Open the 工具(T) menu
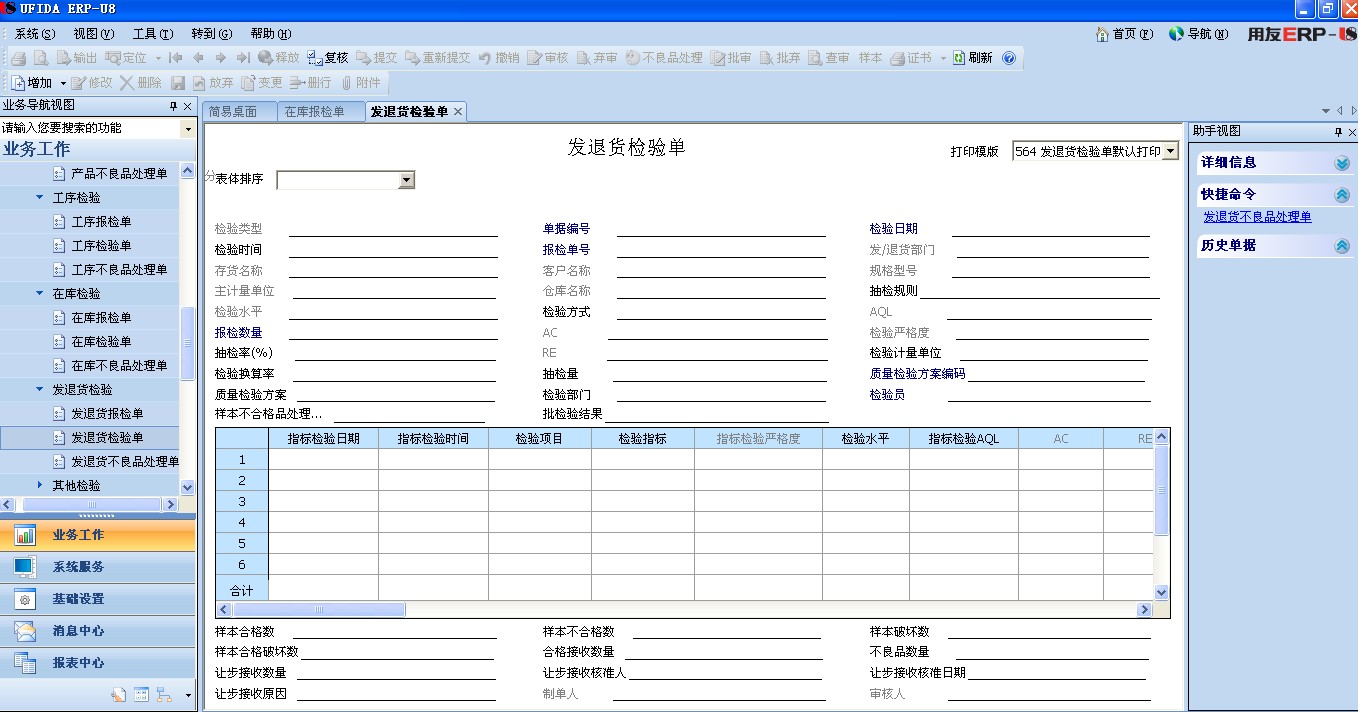 click(x=153, y=34)
